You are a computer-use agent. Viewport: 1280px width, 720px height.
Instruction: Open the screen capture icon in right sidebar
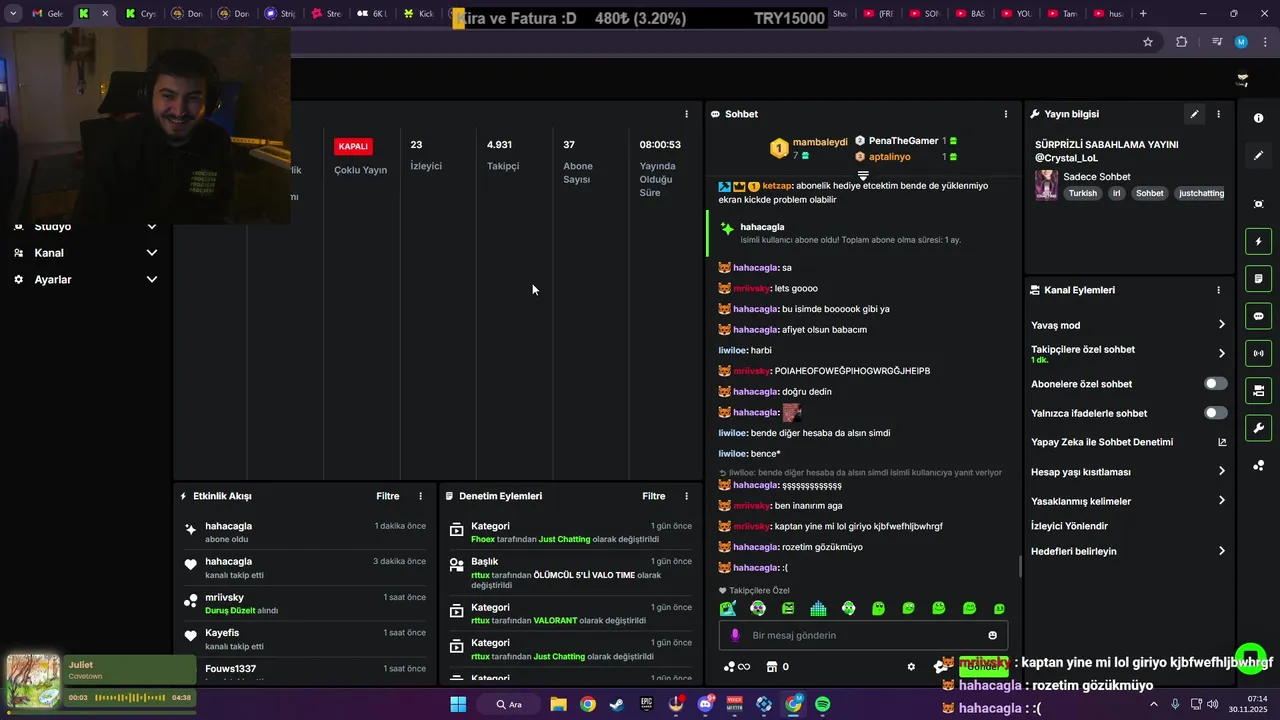(1258, 204)
